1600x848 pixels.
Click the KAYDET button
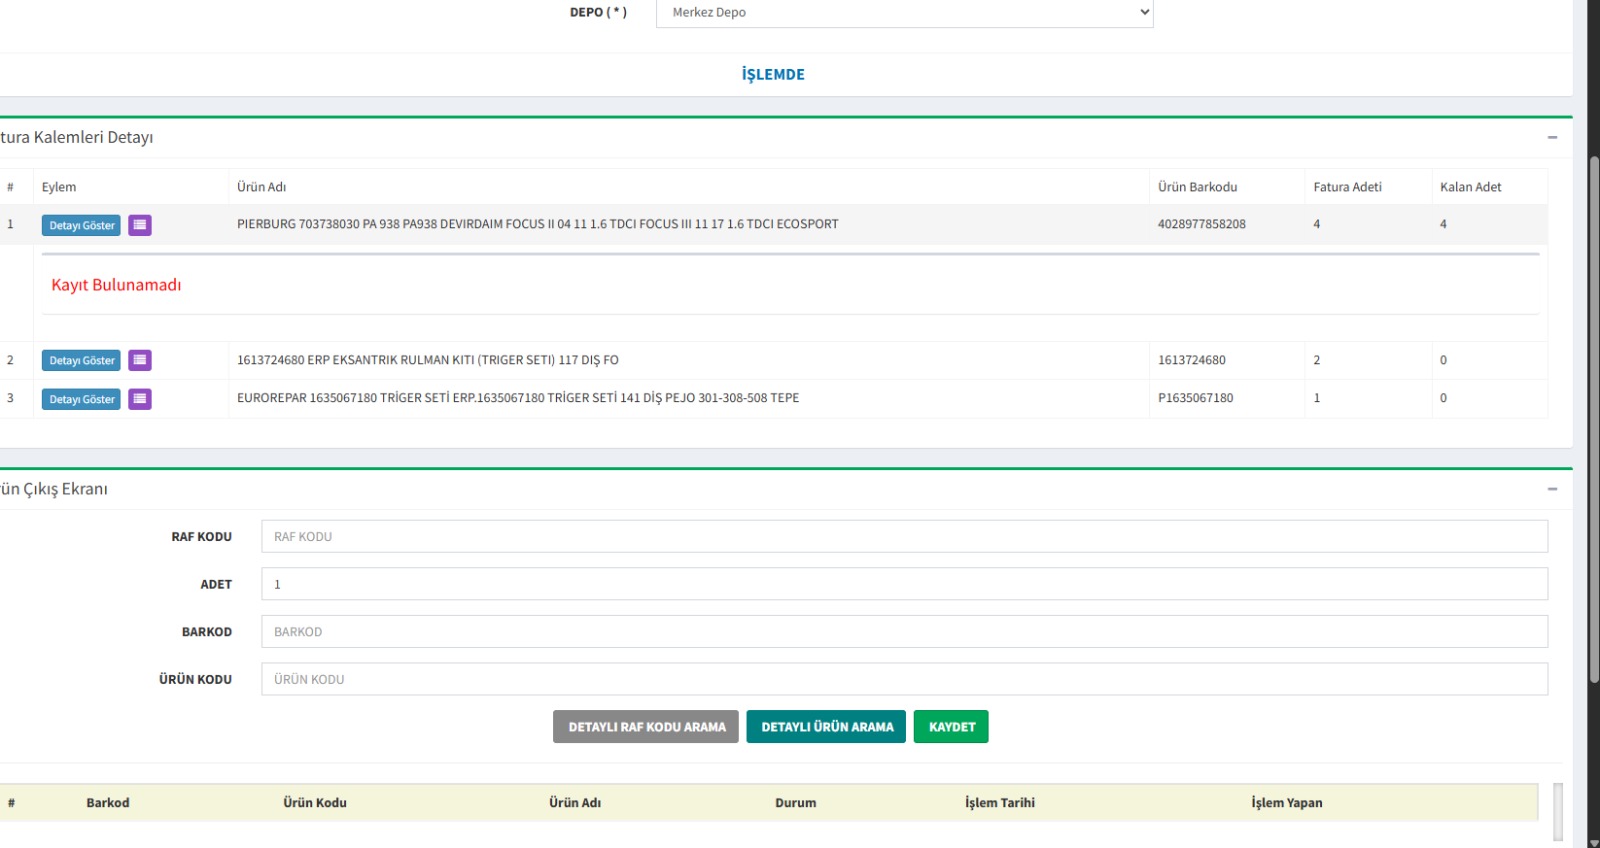click(x=951, y=727)
